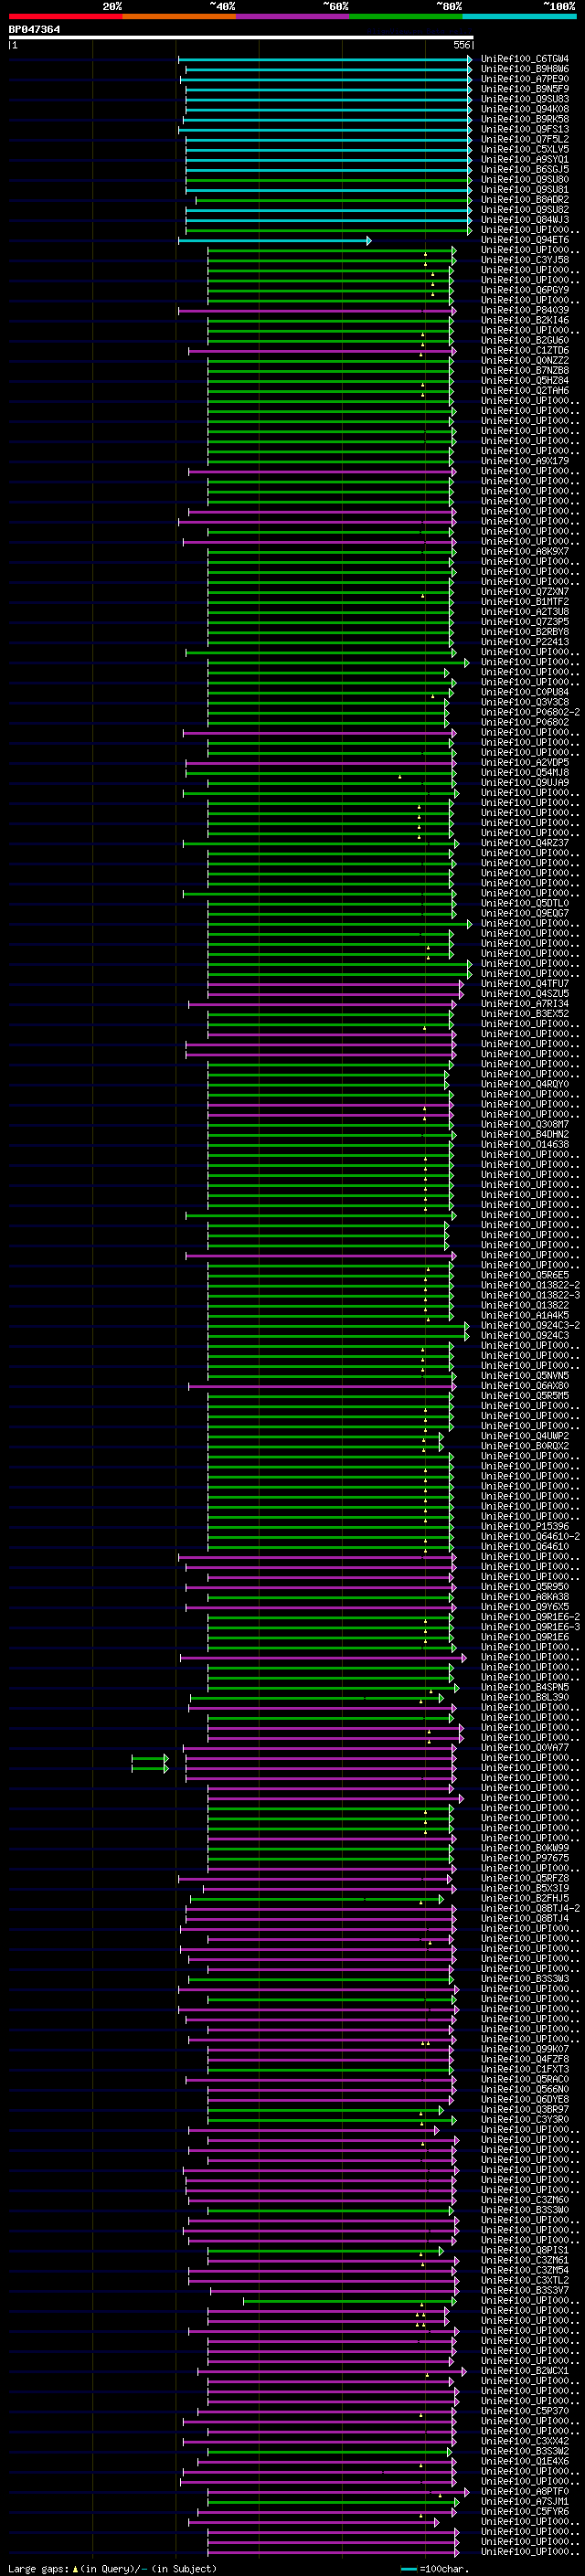Select the UniRef100_B8ADR2 label
The width and height of the screenshot is (585, 2576).
525,199
